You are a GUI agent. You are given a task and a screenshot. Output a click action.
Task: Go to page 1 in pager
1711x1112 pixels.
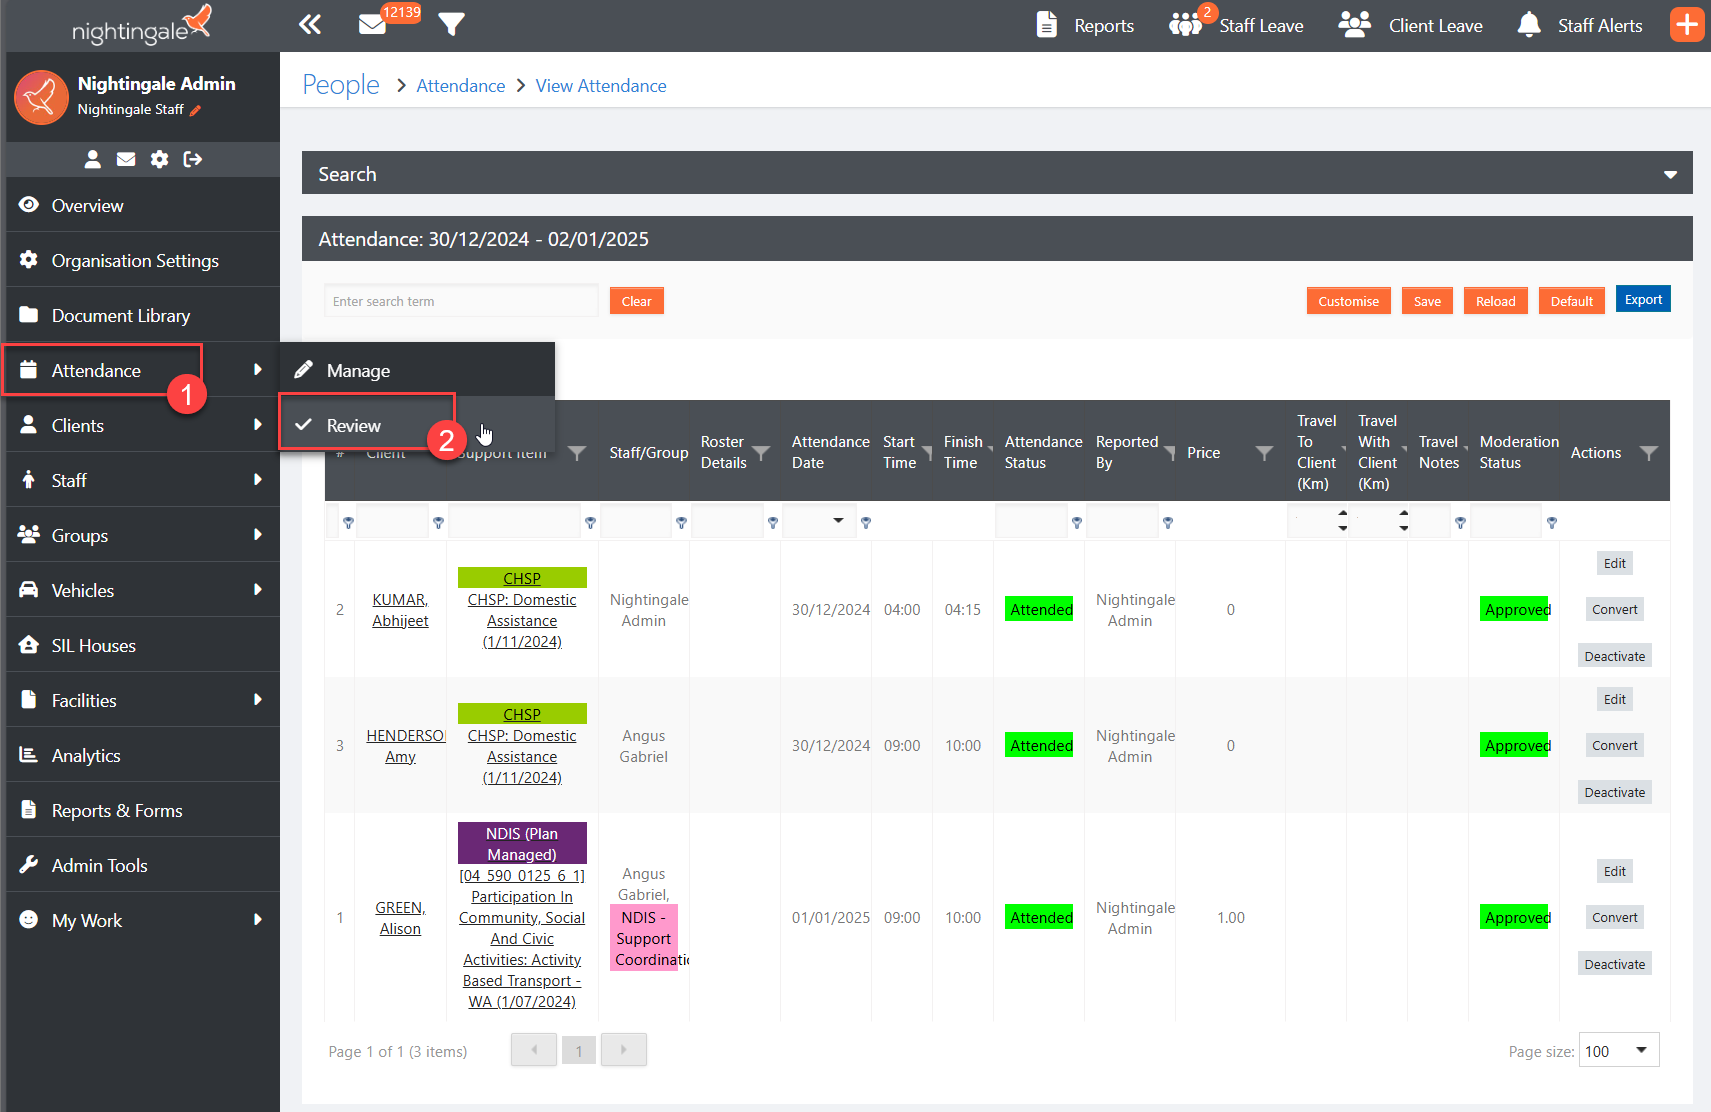(x=579, y=1051)
